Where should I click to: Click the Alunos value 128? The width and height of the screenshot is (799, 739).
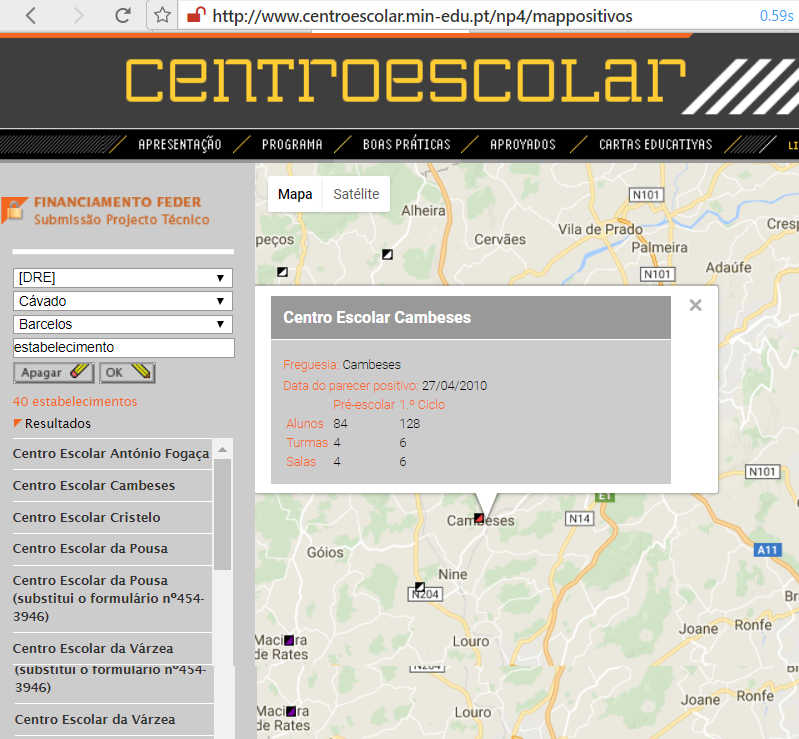(x=410, y=424)
